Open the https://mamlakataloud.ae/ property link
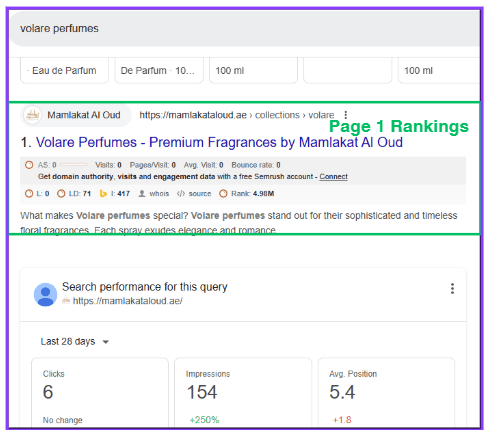 tap(128, 301)
